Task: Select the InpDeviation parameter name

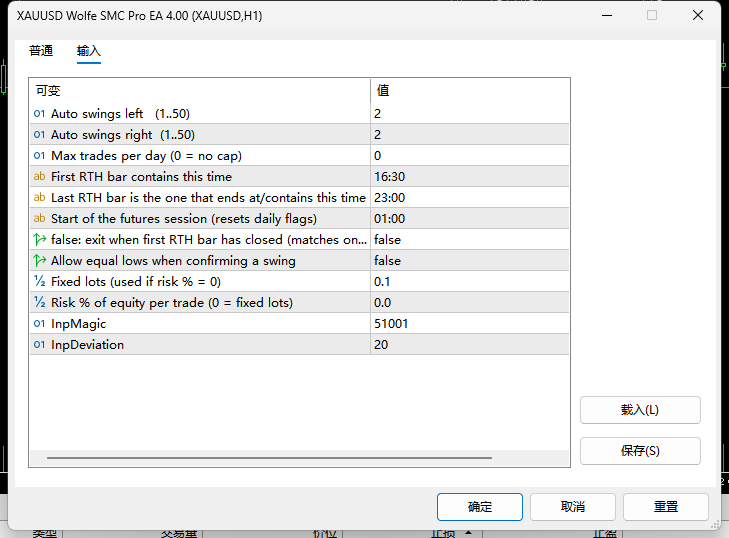Action: click(x=87, y=344)
